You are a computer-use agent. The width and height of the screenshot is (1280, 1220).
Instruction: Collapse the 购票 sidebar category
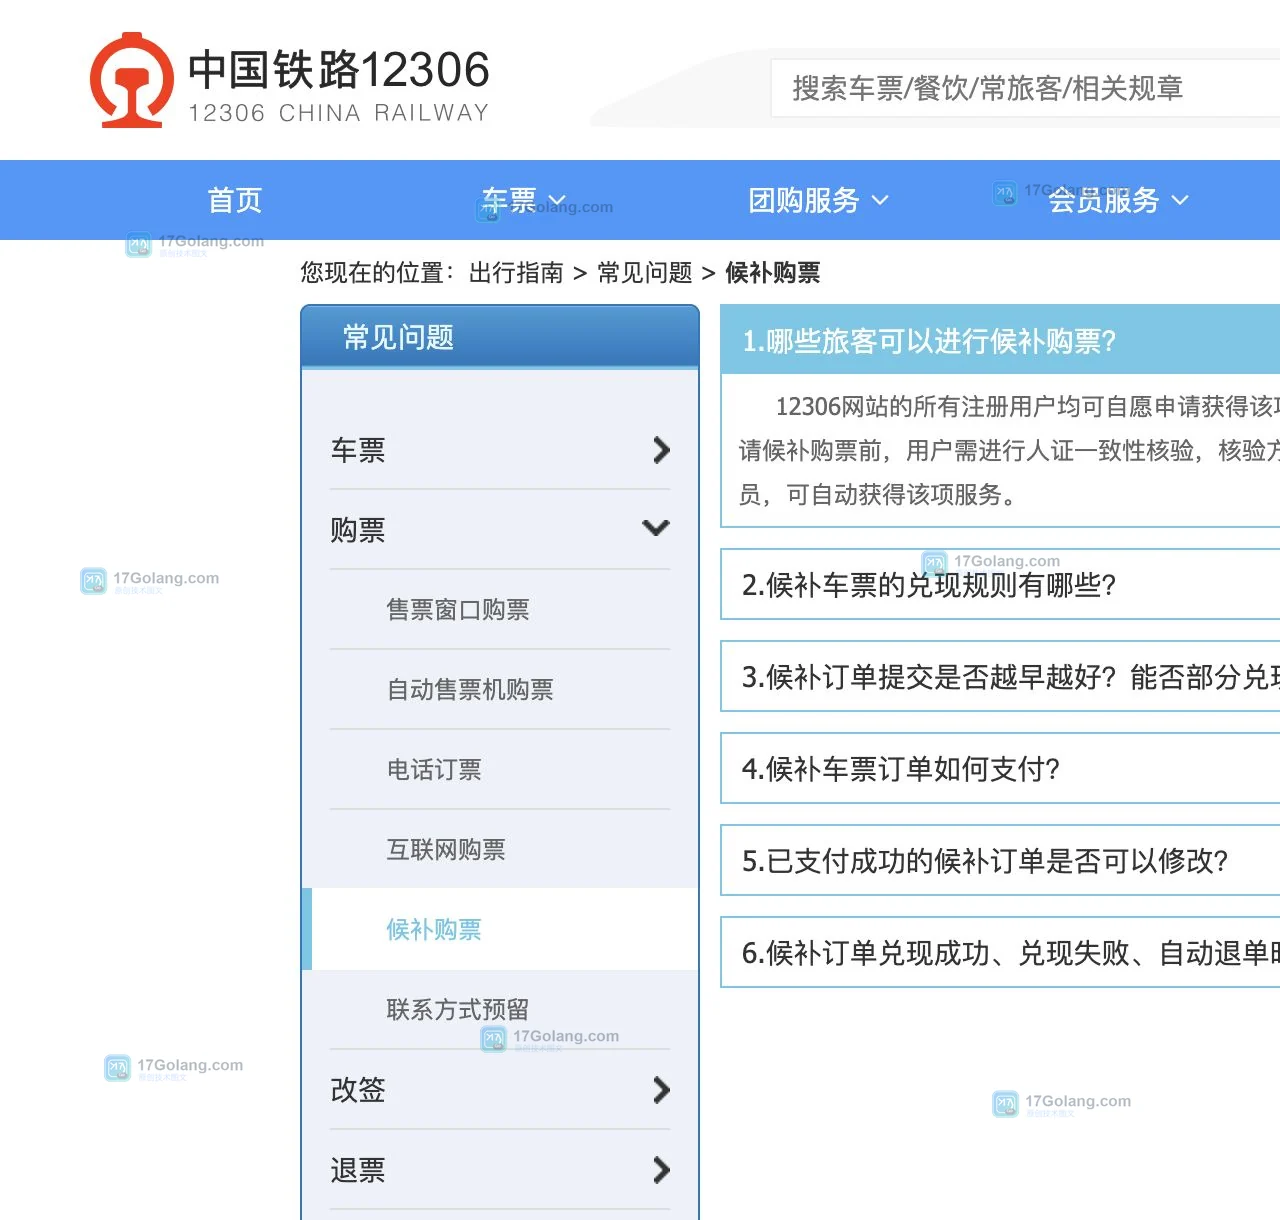pyautogui.click(x=500, y=530)
